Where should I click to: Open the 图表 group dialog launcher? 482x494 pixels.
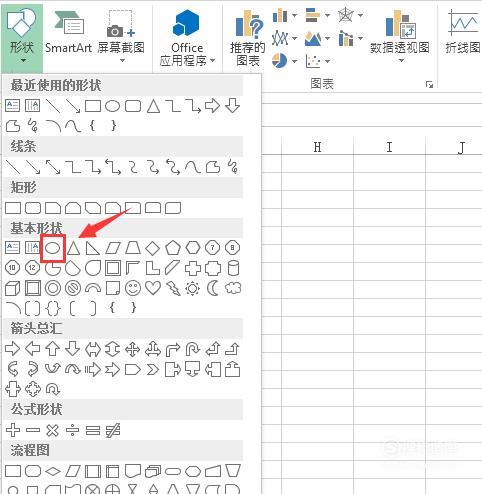429,84
